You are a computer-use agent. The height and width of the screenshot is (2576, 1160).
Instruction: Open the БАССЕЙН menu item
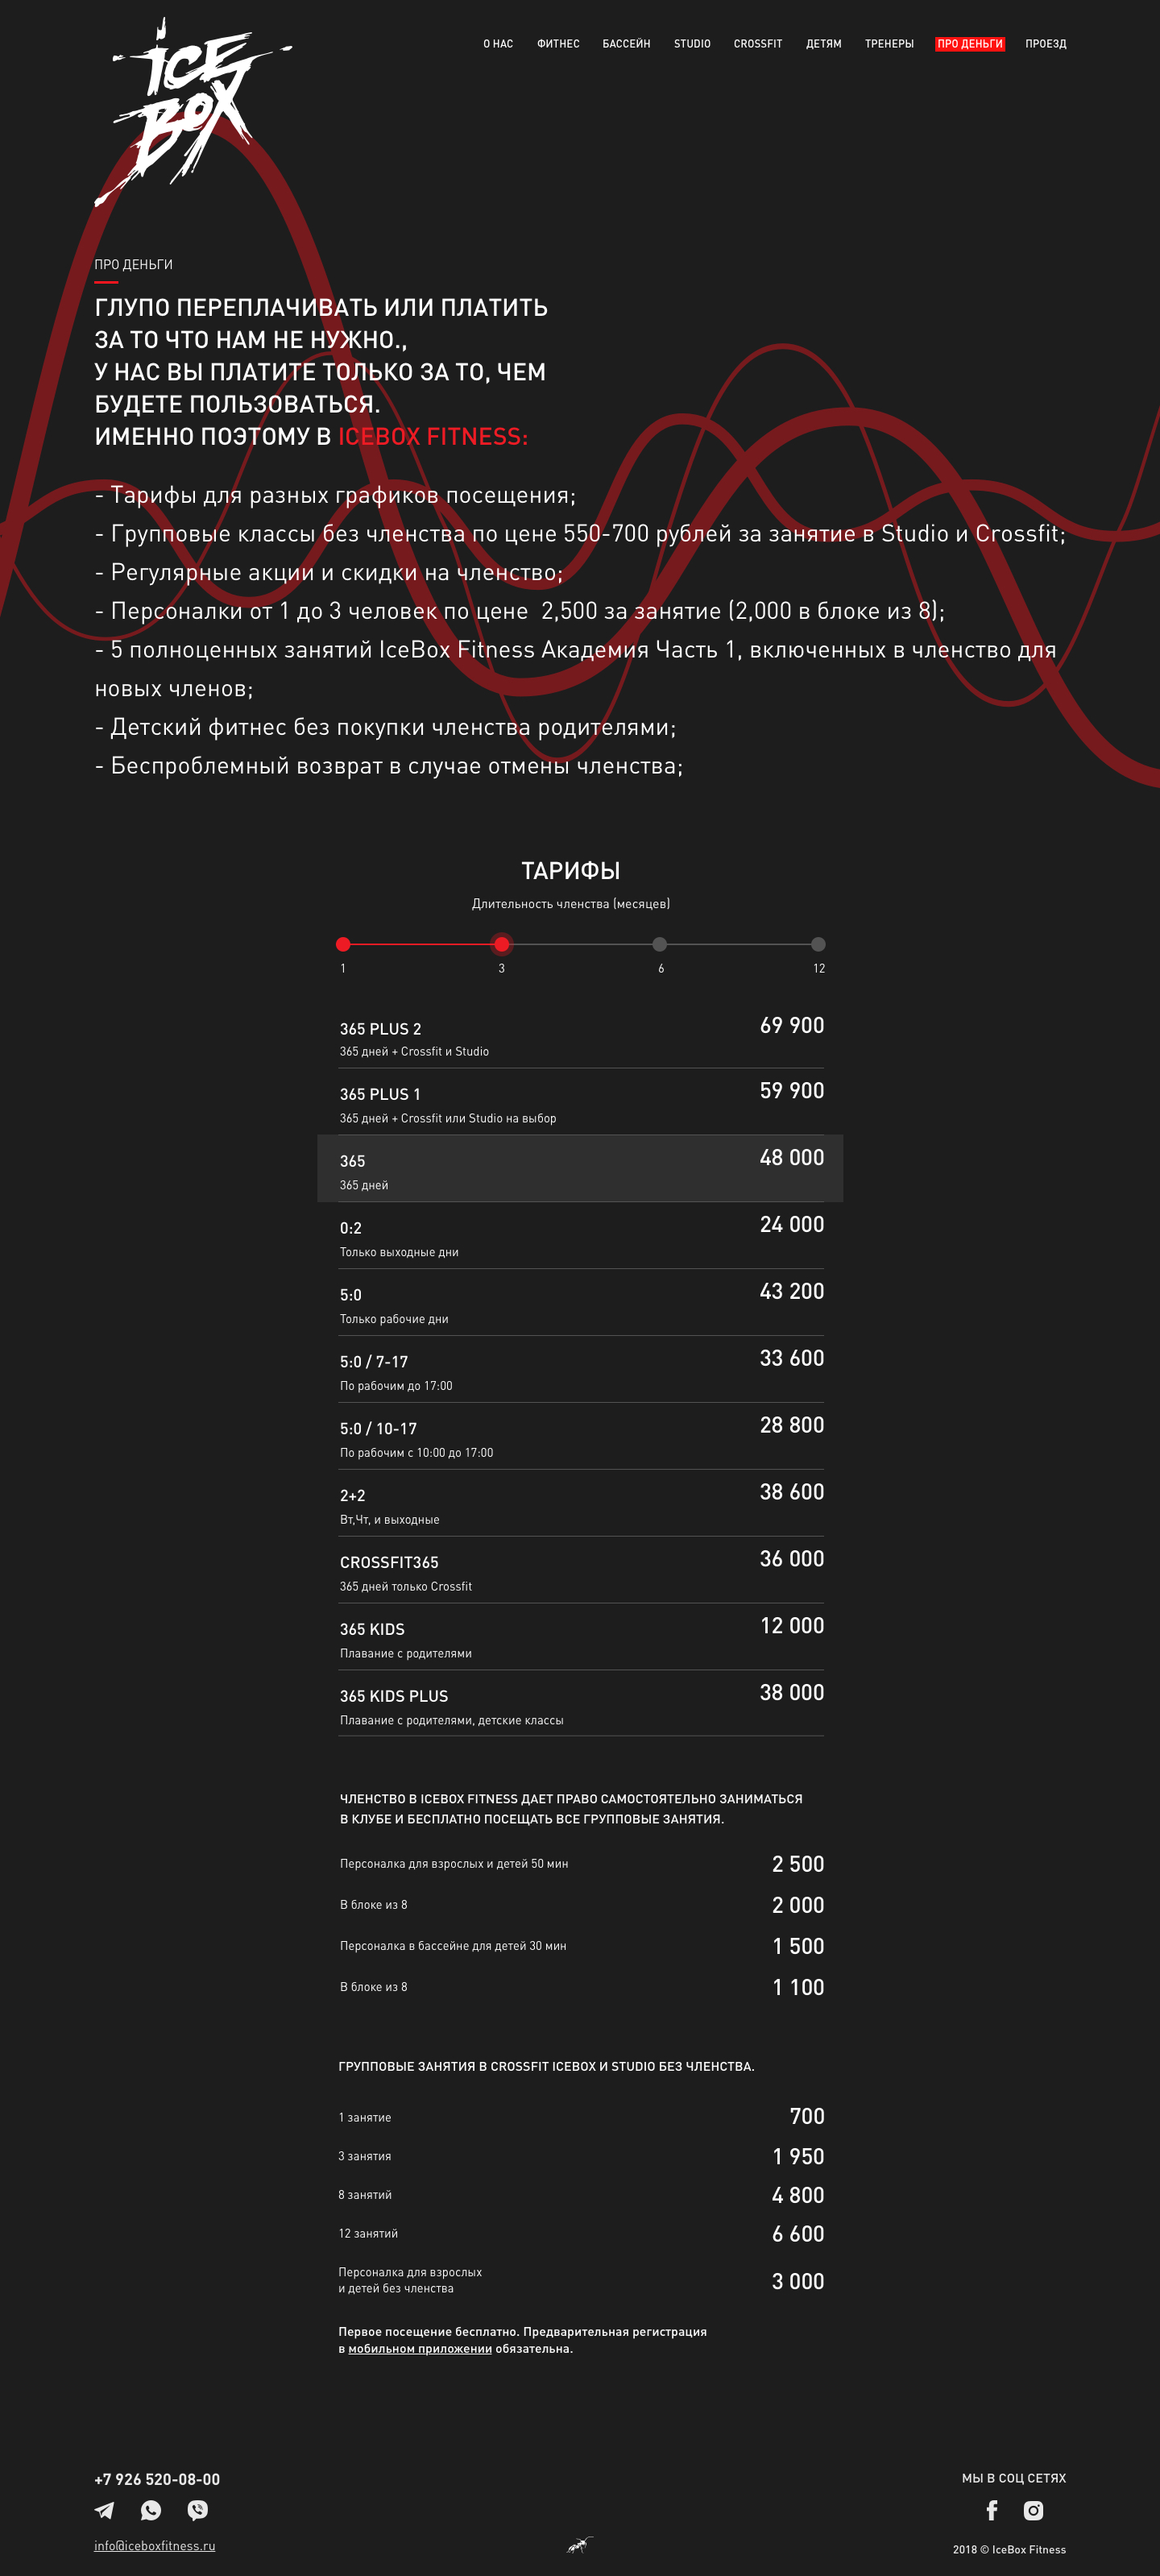pos(626,44)
